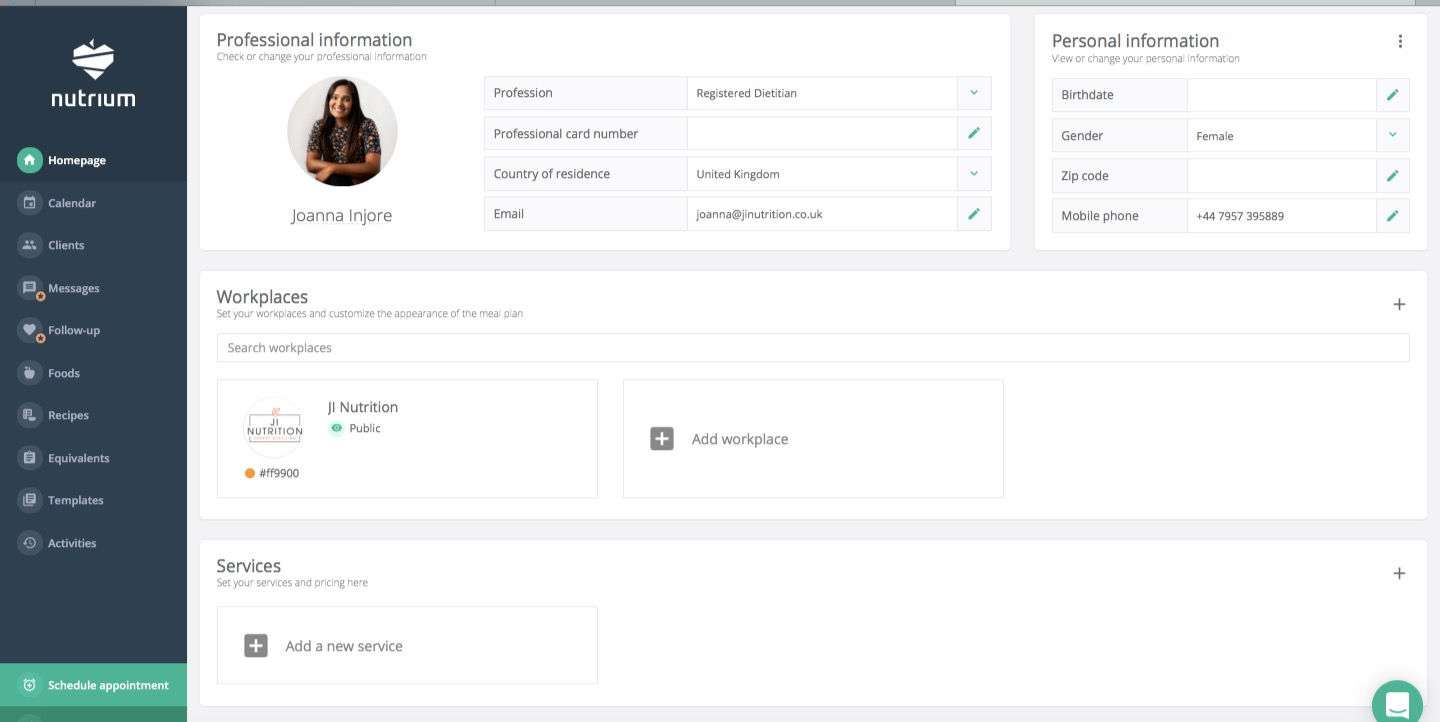Click the Follow-up heart icon
This screenshot has height=722, width=1440.
click(30, 330)
